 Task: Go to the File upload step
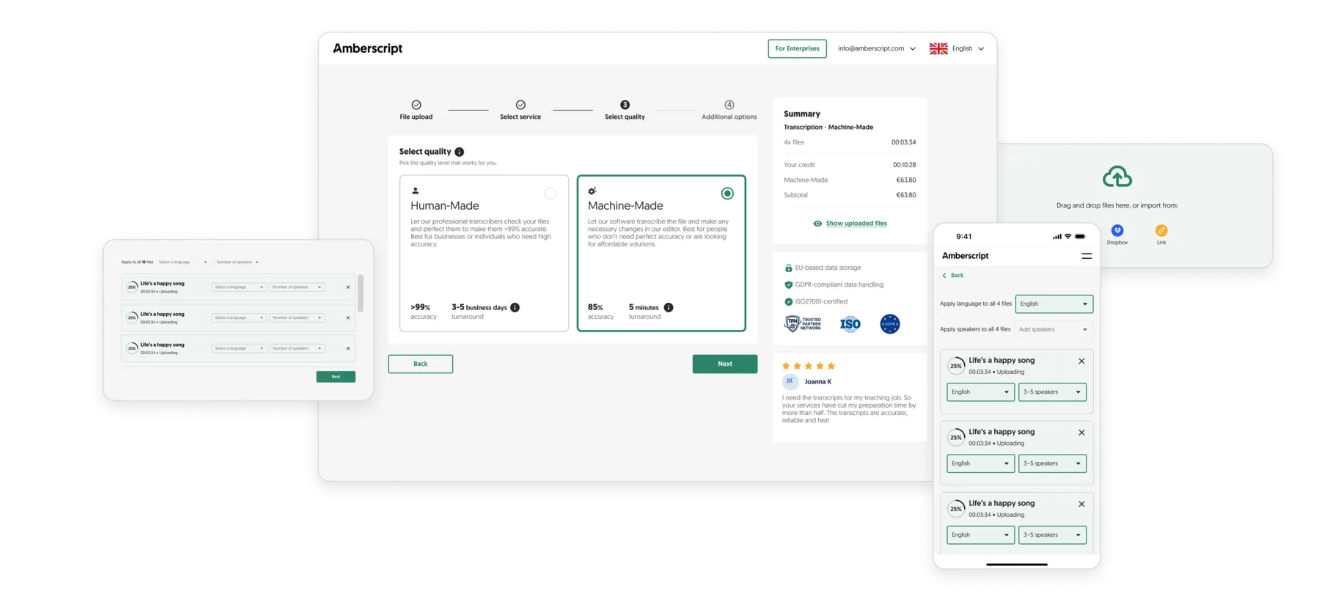pos(416,110)
